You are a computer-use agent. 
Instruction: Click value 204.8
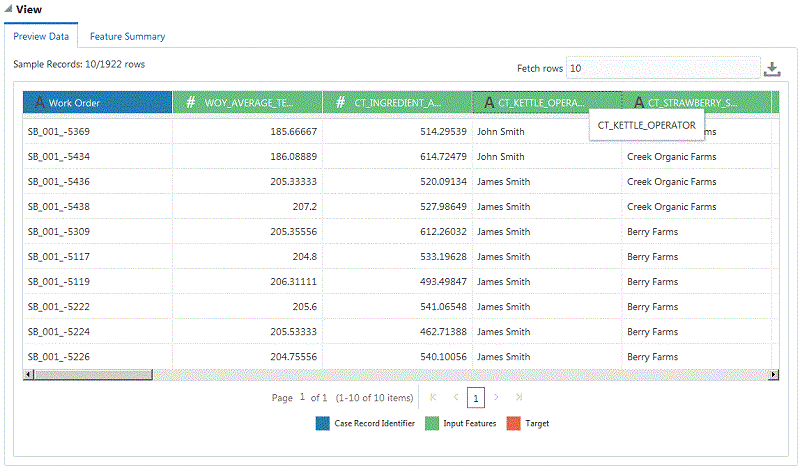click(305, 257)
